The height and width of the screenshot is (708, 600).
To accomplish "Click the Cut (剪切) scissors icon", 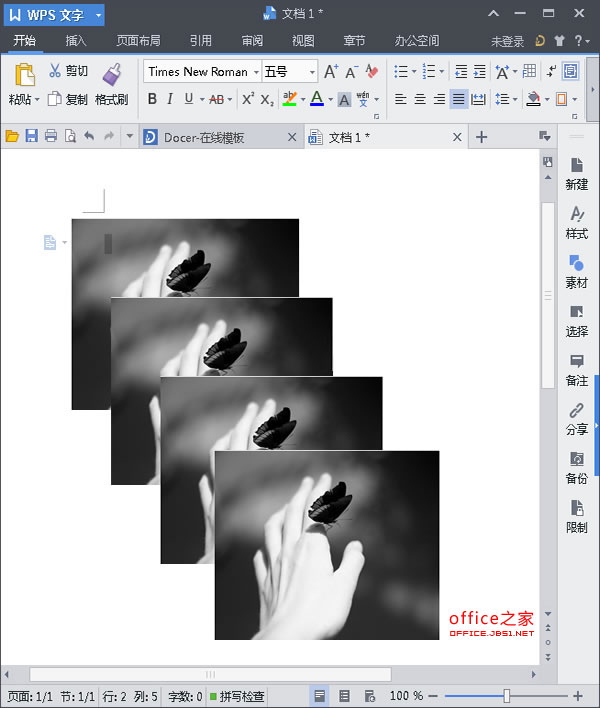I will coord(55,71).
